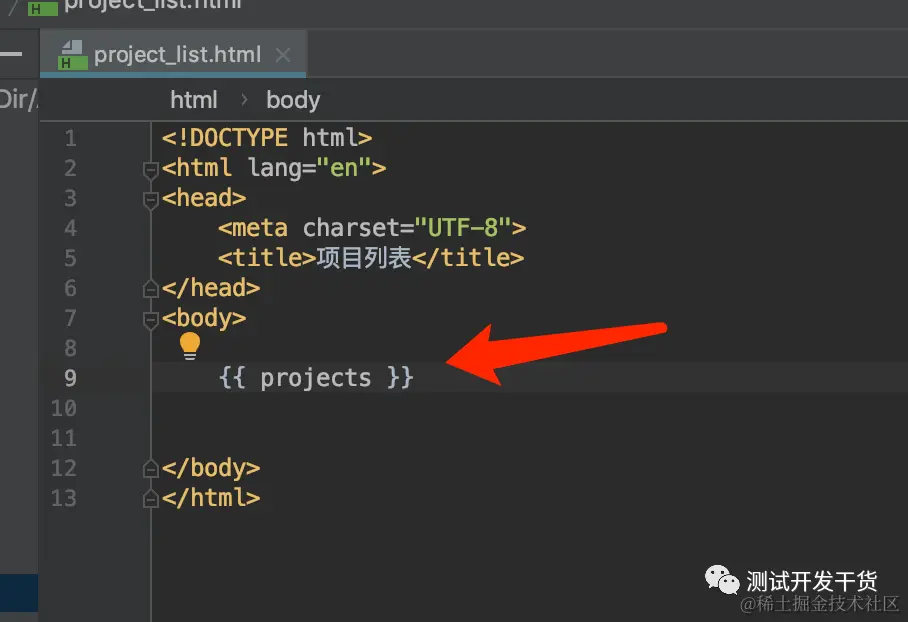Click the lang="en" attribute on line 2
The height and width of the screenshot is (622, 908).
[310, 169]
